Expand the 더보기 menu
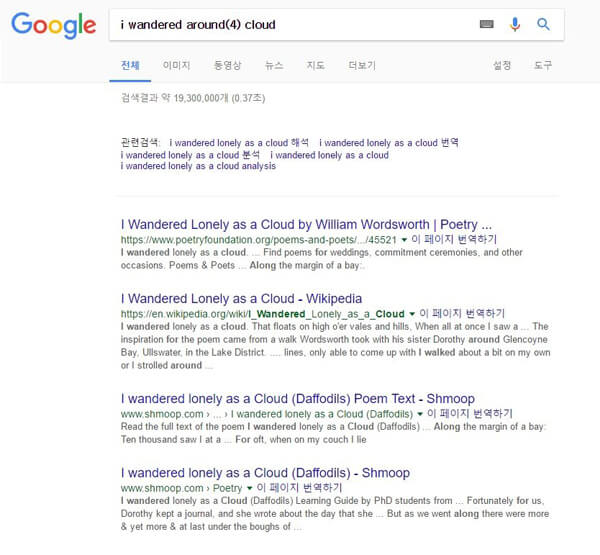Viewport: 600px width, 555px height. pos(362,65)
